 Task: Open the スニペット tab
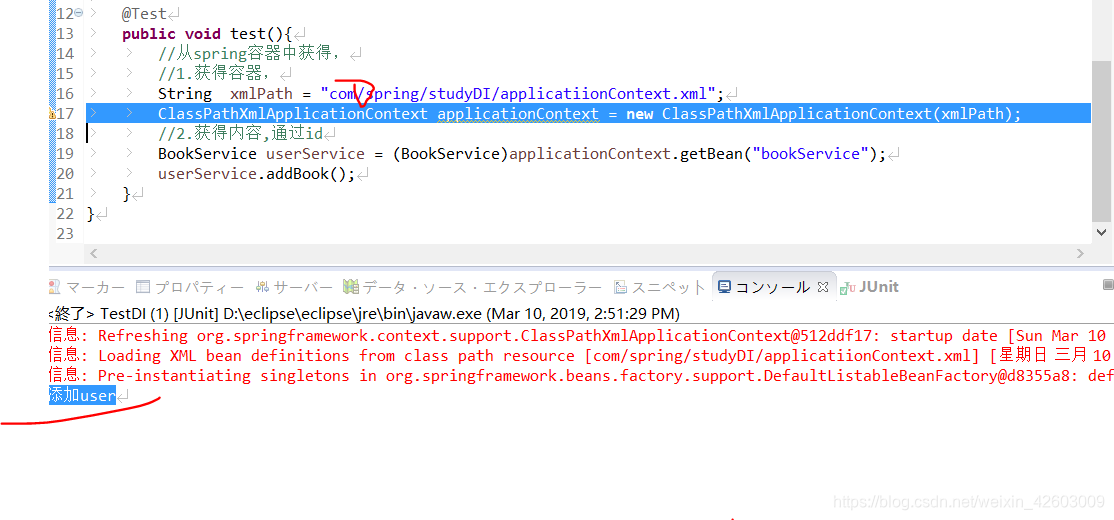pos(659,287)
